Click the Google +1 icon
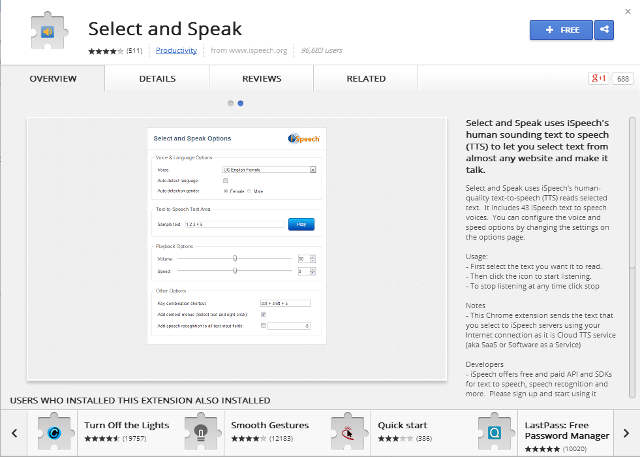The height and width of the screenshot is (457, 640). [x=599, y=78]
